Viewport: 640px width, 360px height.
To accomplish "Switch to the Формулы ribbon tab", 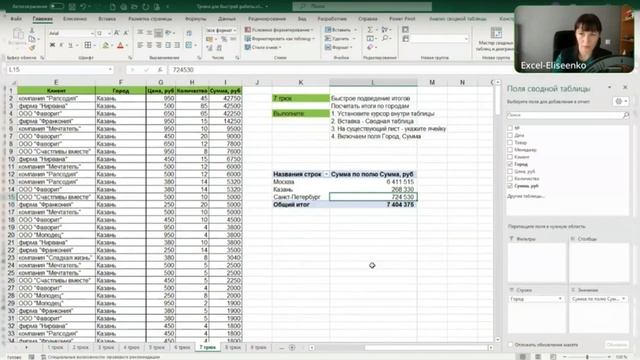I will pyautogui.click(x=196, y=19).
